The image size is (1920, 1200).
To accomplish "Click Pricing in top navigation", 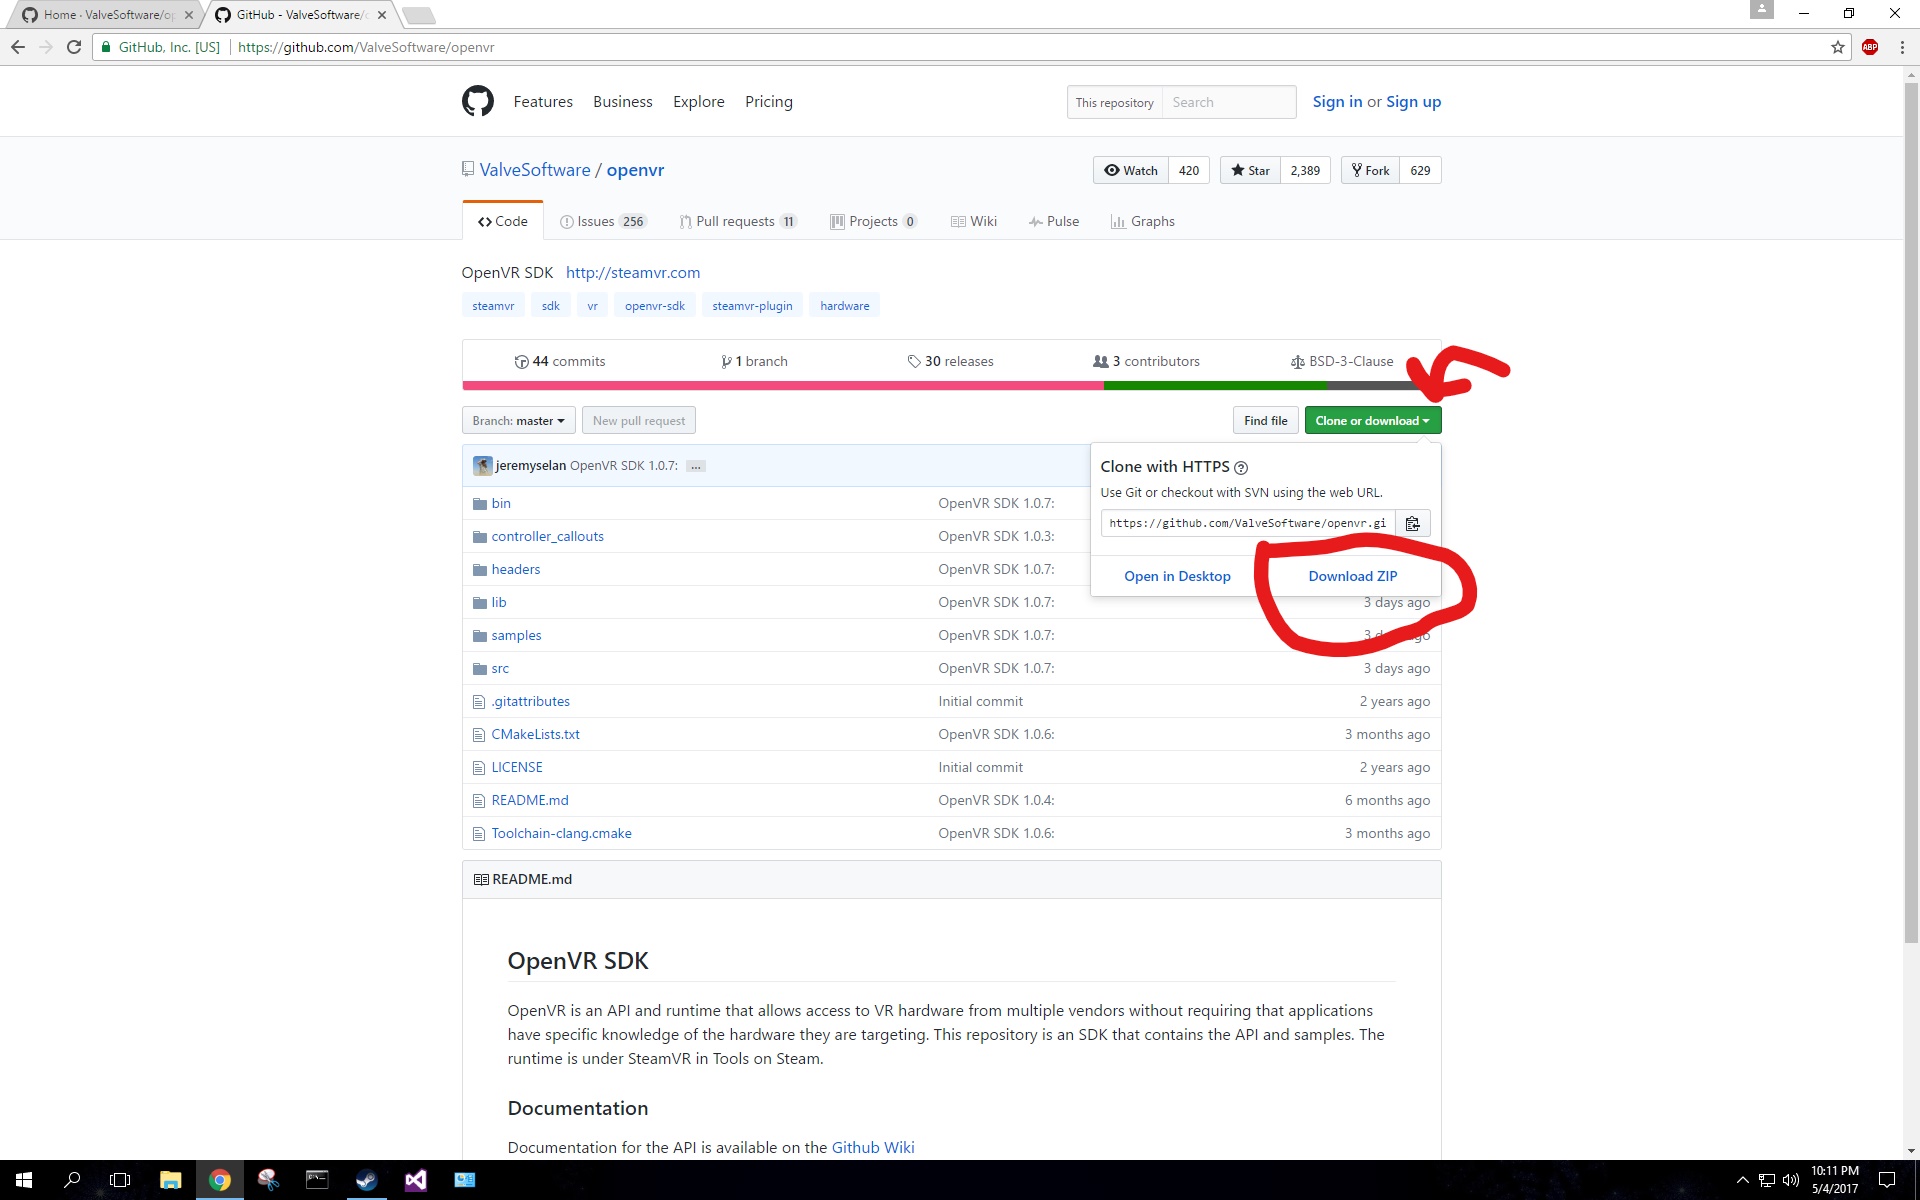I will 768,102.
